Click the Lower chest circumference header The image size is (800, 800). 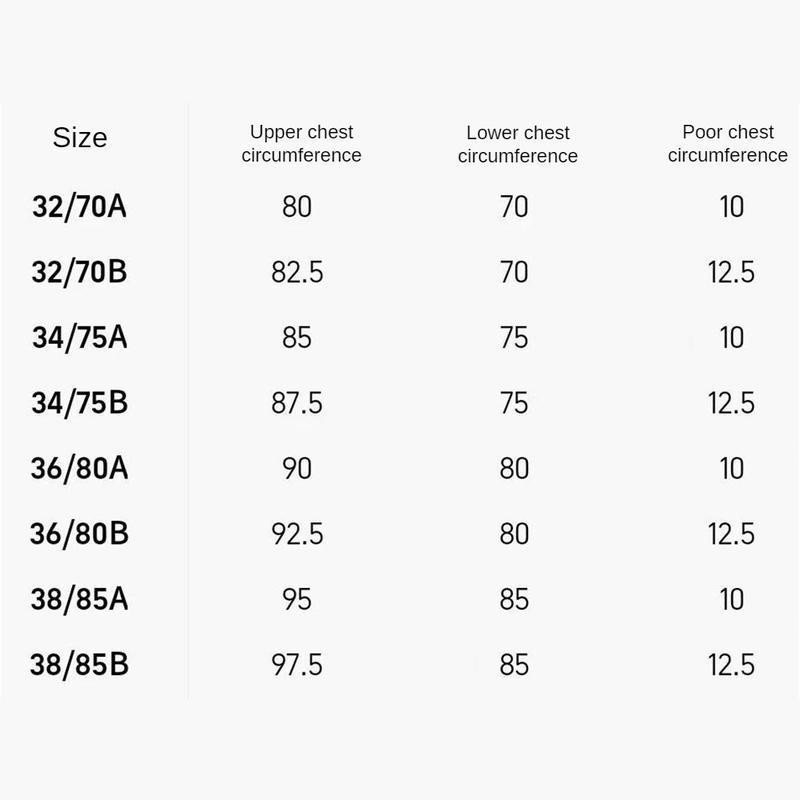click(517, 144)
